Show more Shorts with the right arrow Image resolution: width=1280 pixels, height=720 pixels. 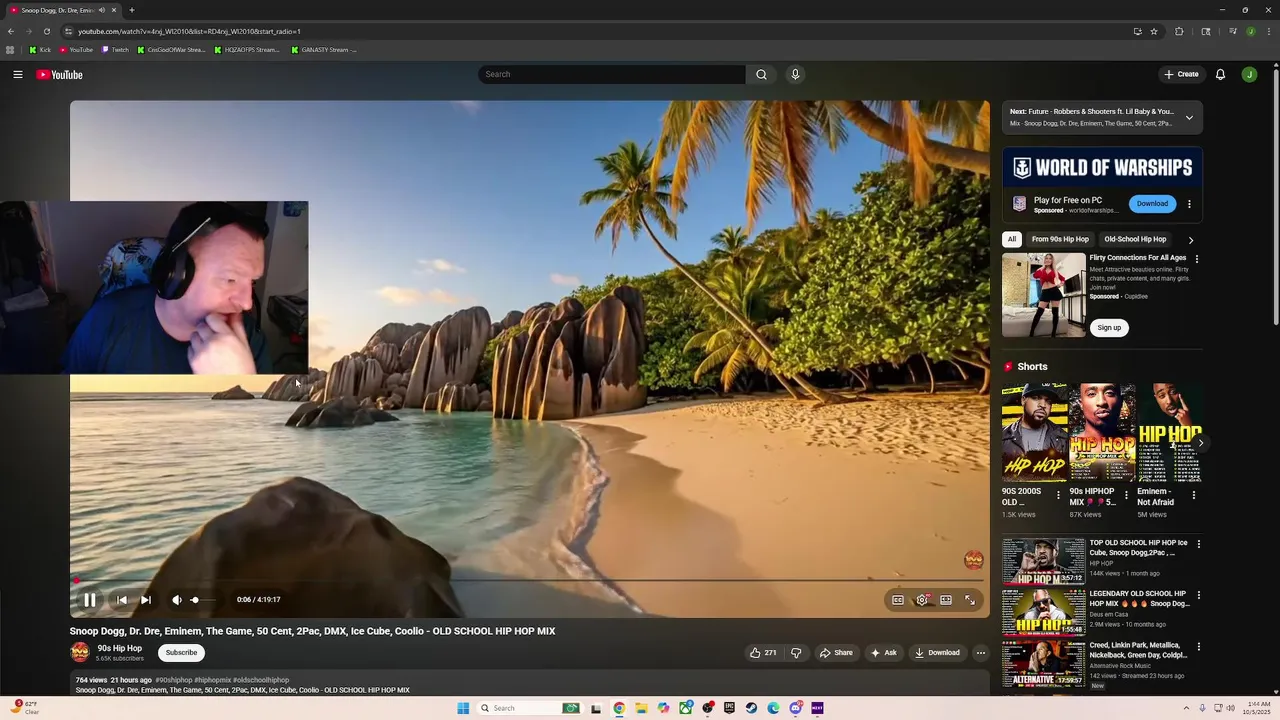1200,443
